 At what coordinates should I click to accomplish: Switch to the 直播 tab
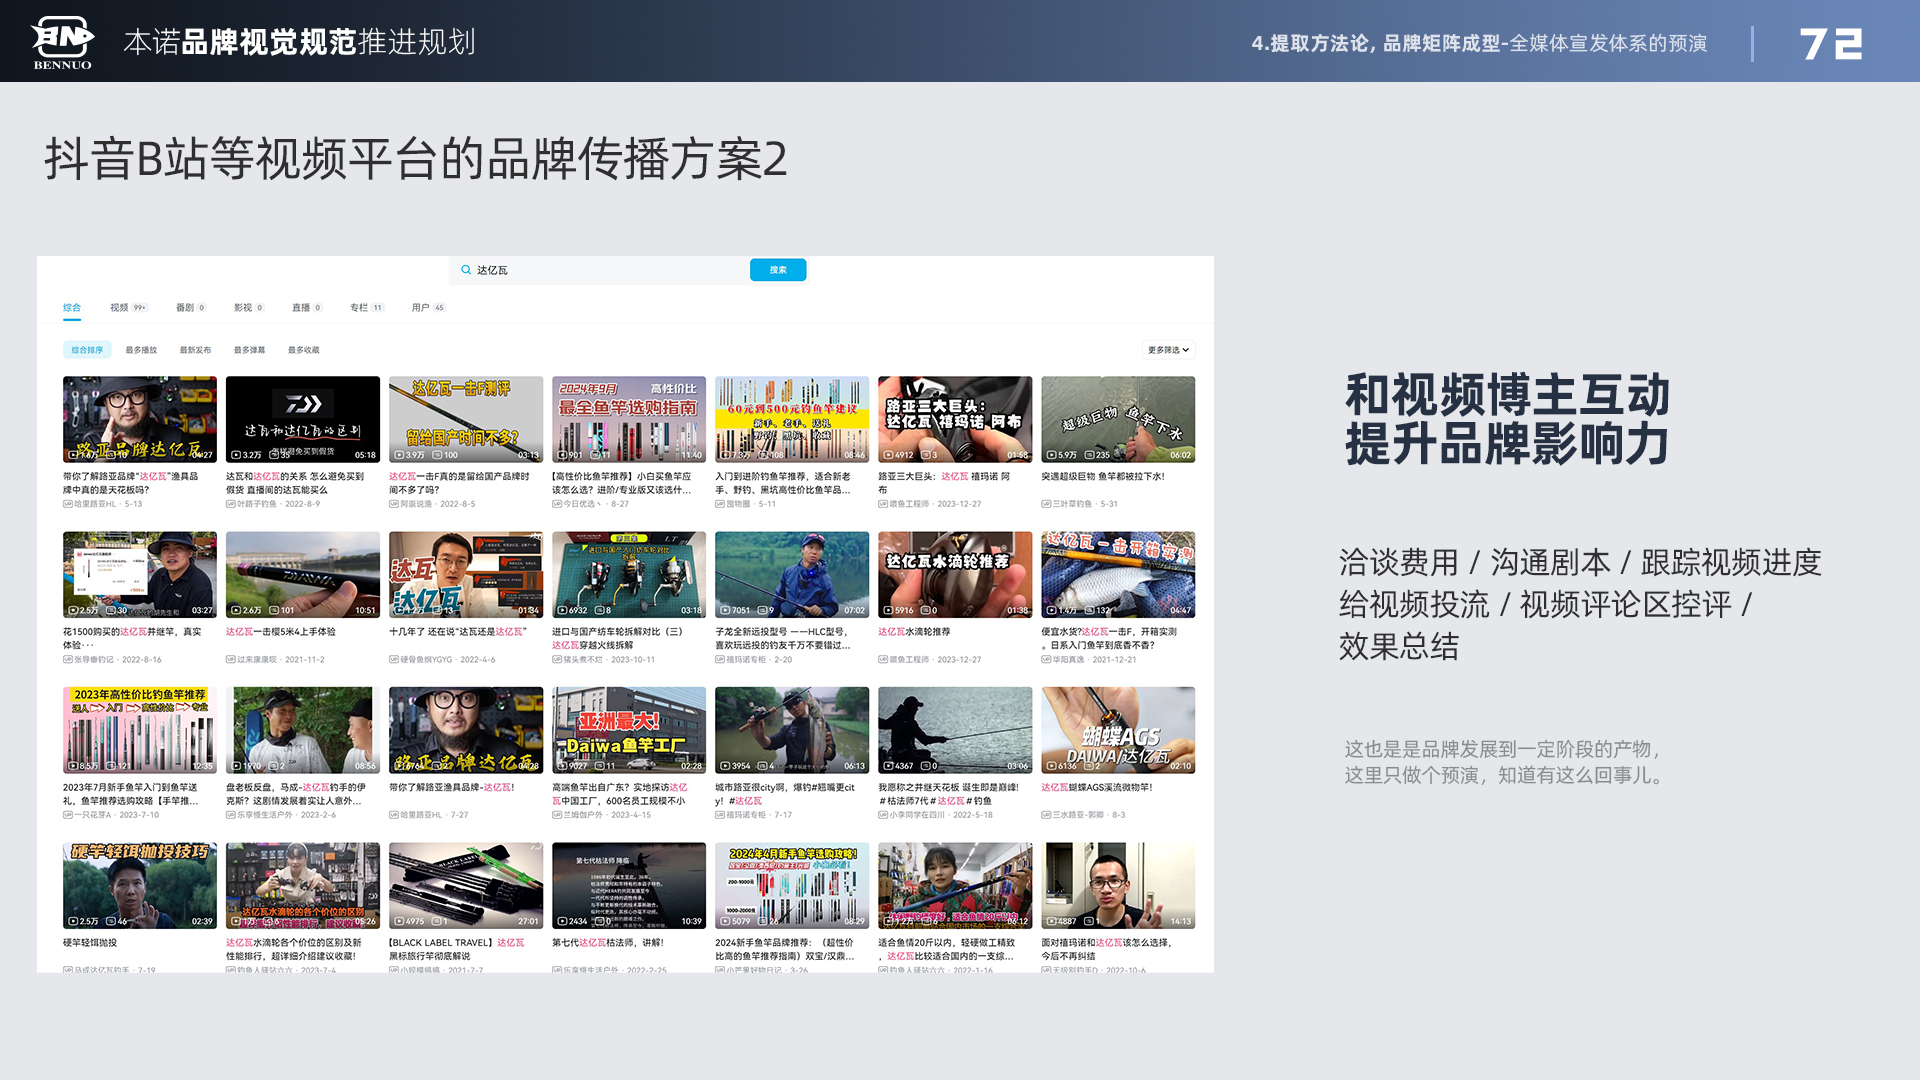click(x=307, y=308)
